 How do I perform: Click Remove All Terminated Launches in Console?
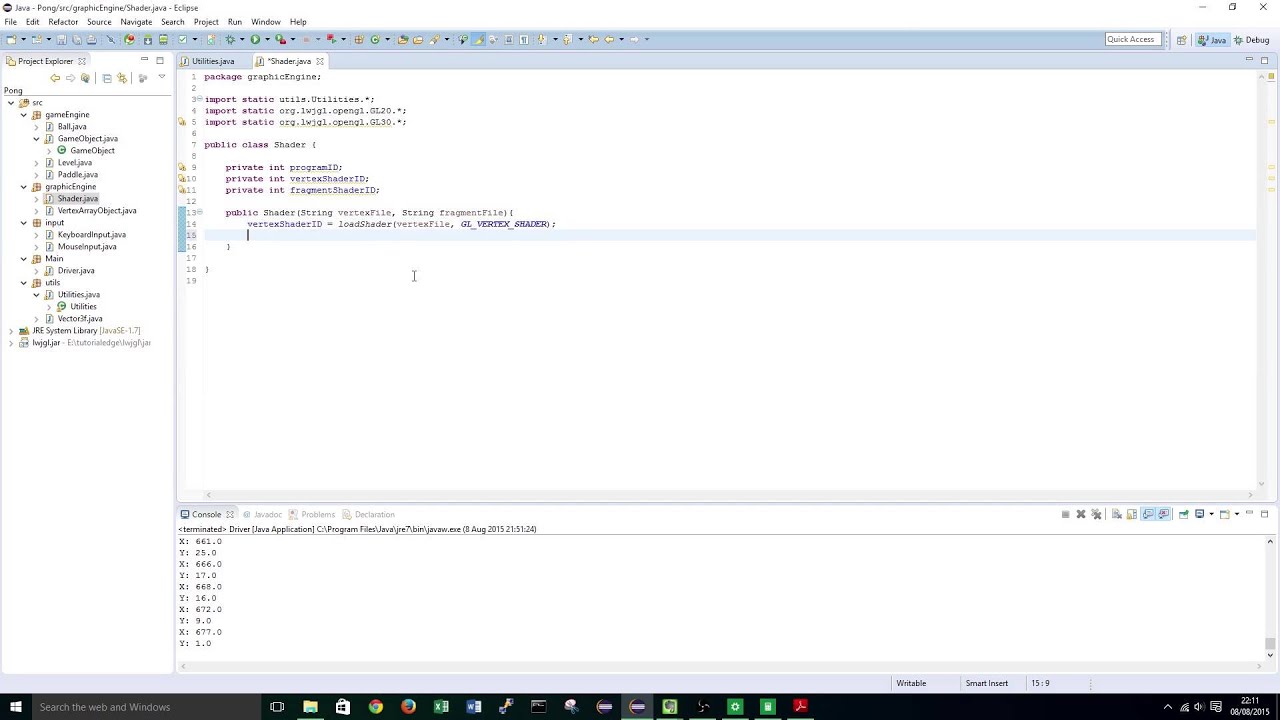point(1096,514)
